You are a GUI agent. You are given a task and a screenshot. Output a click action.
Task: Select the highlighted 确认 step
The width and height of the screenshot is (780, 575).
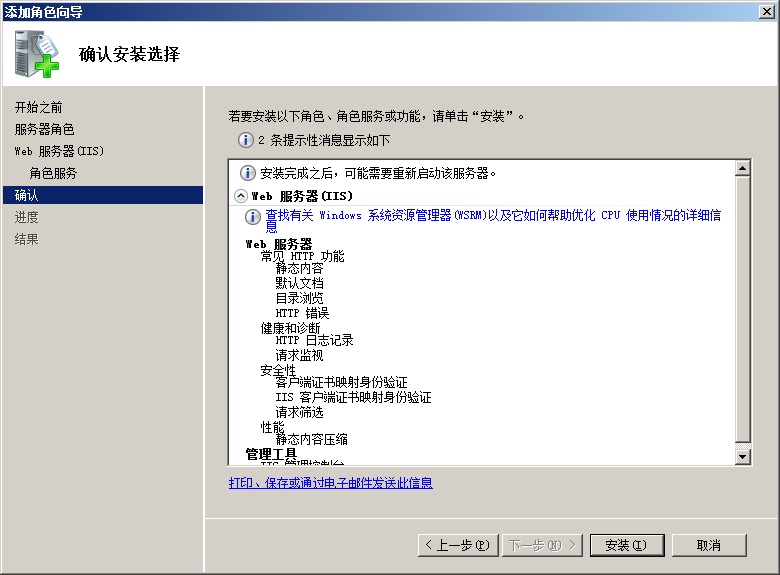tap(103, 195)
